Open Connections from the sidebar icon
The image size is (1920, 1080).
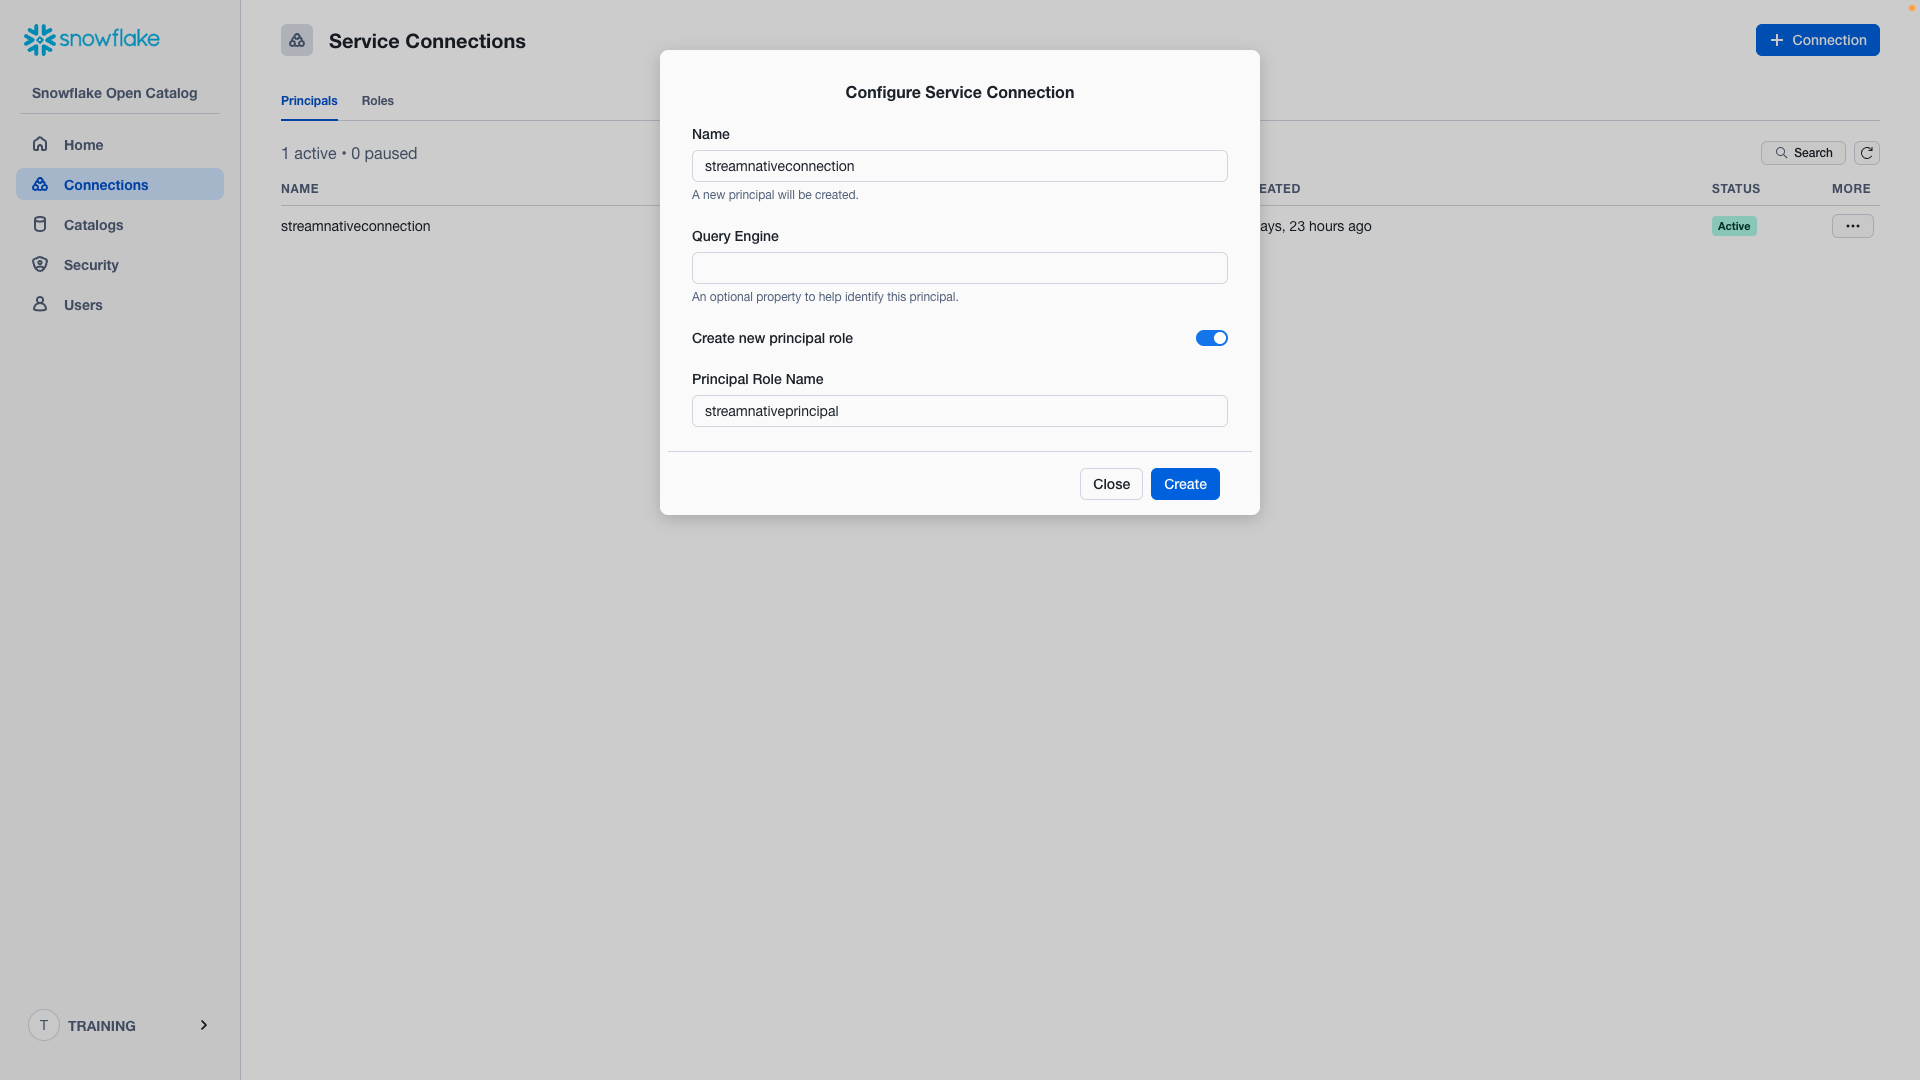click(x=40, y=184)
